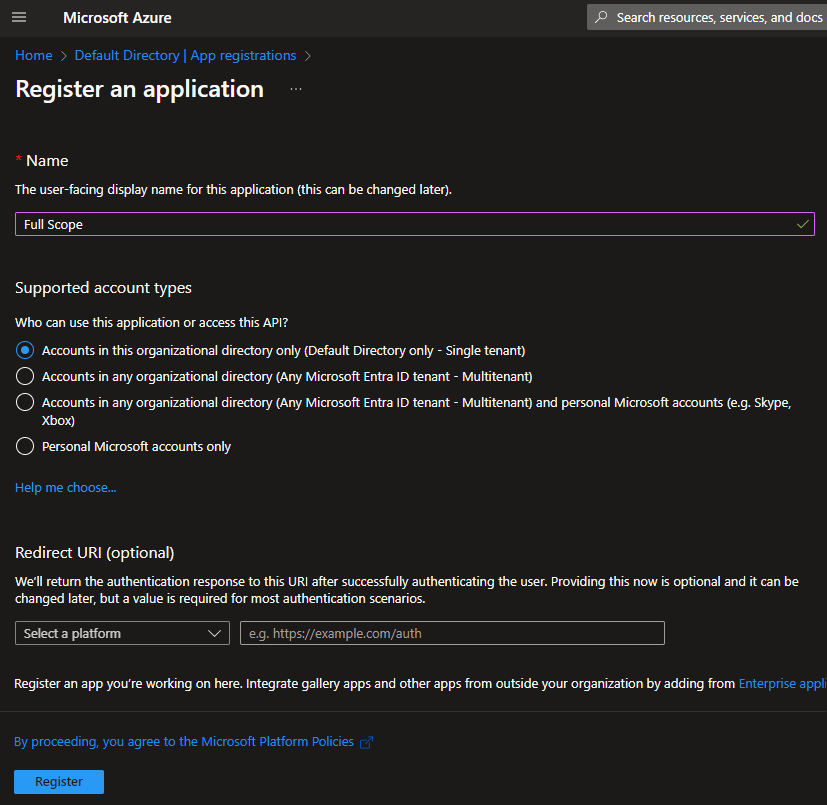Open the ellipsis more options menu
The width and height of the screenshot is (827, 805).
pos(296,89)
